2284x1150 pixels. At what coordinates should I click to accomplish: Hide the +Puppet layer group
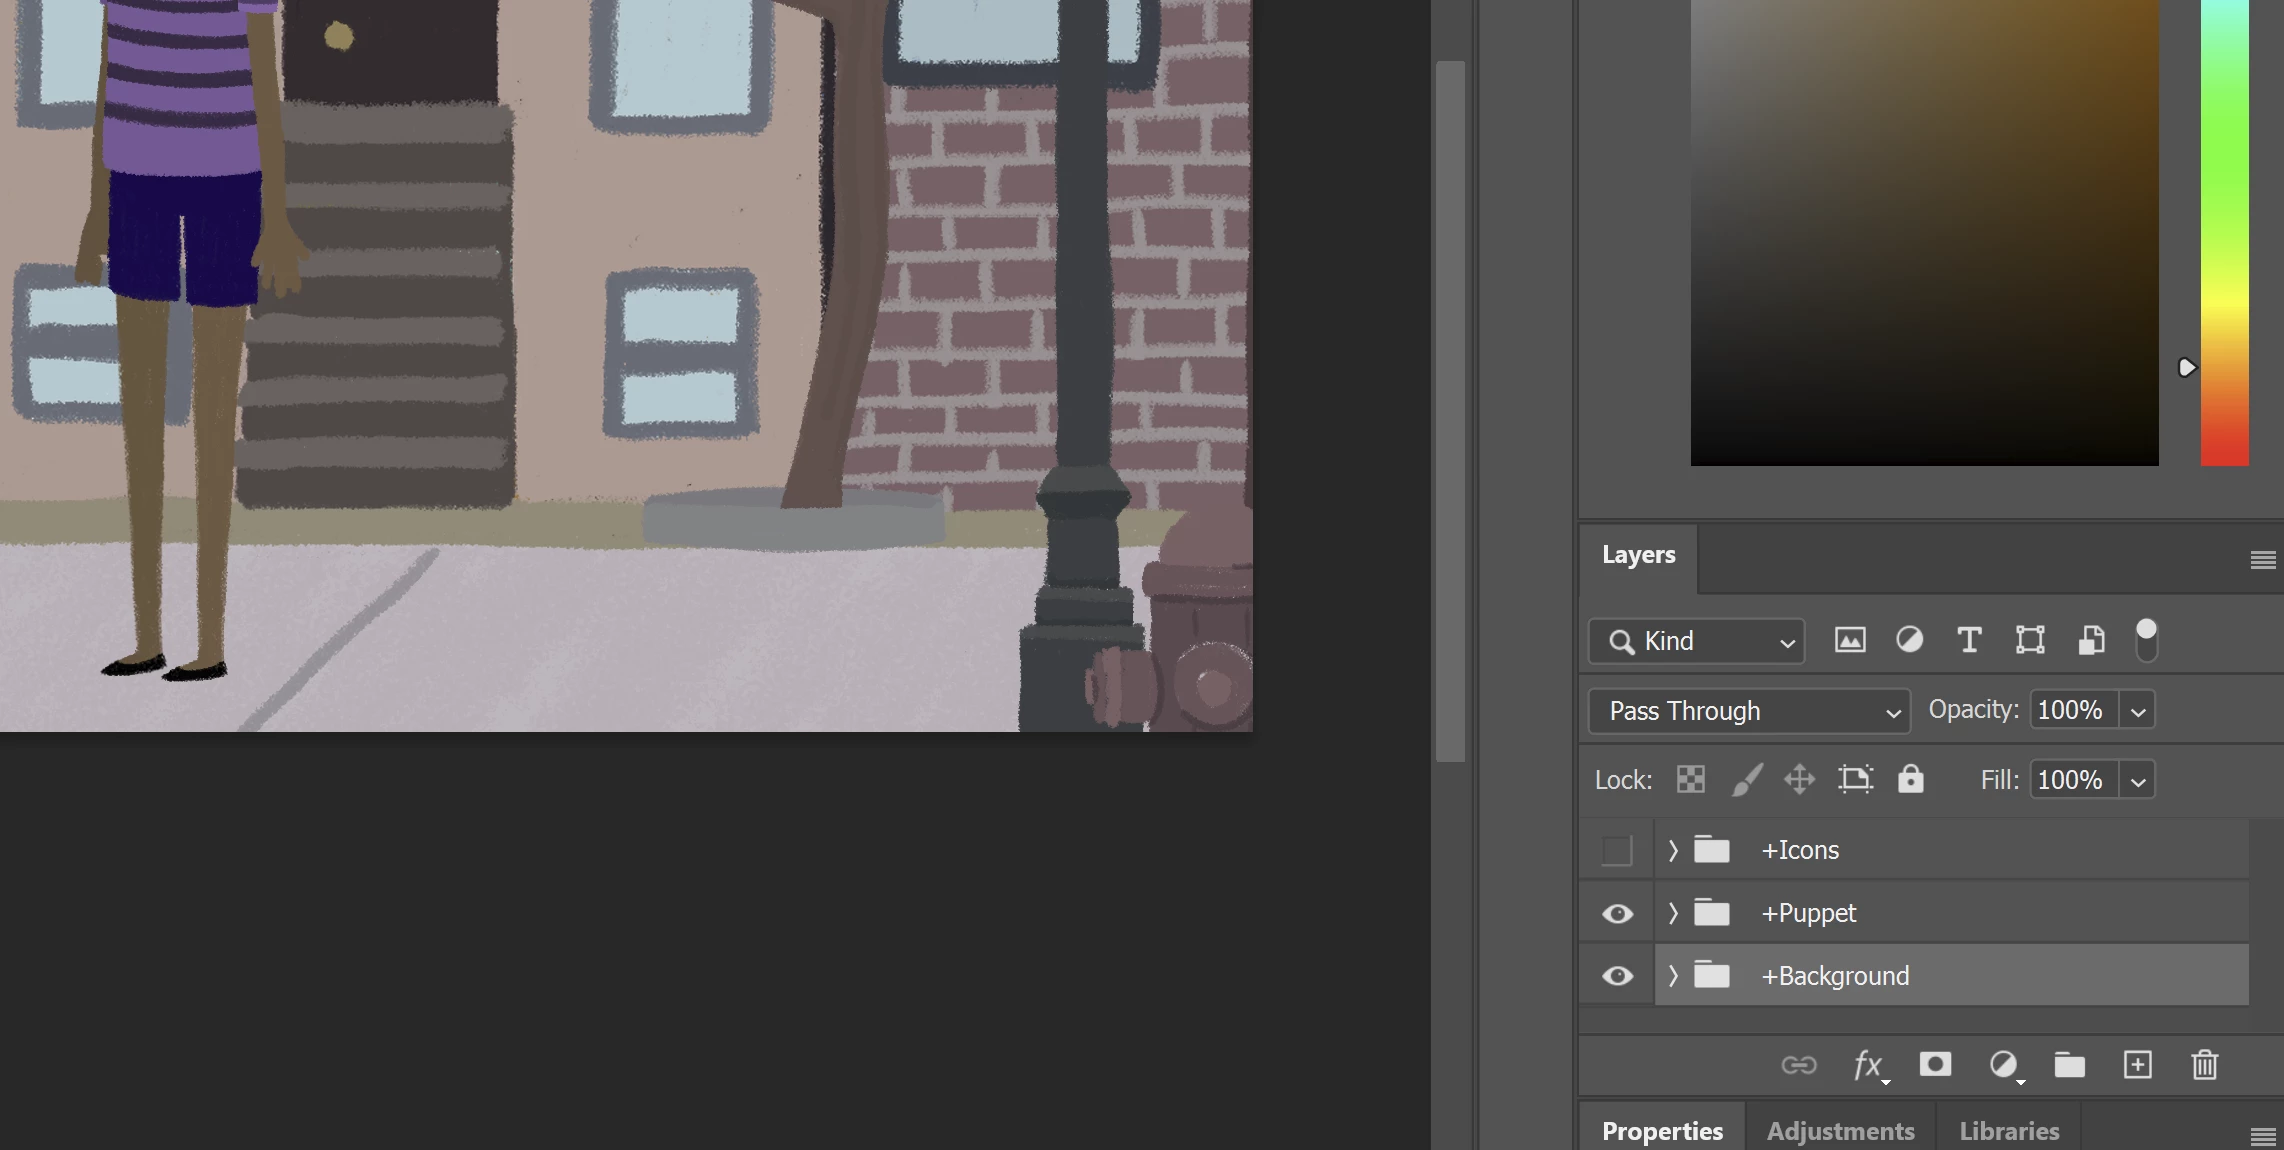(1617, 913)
